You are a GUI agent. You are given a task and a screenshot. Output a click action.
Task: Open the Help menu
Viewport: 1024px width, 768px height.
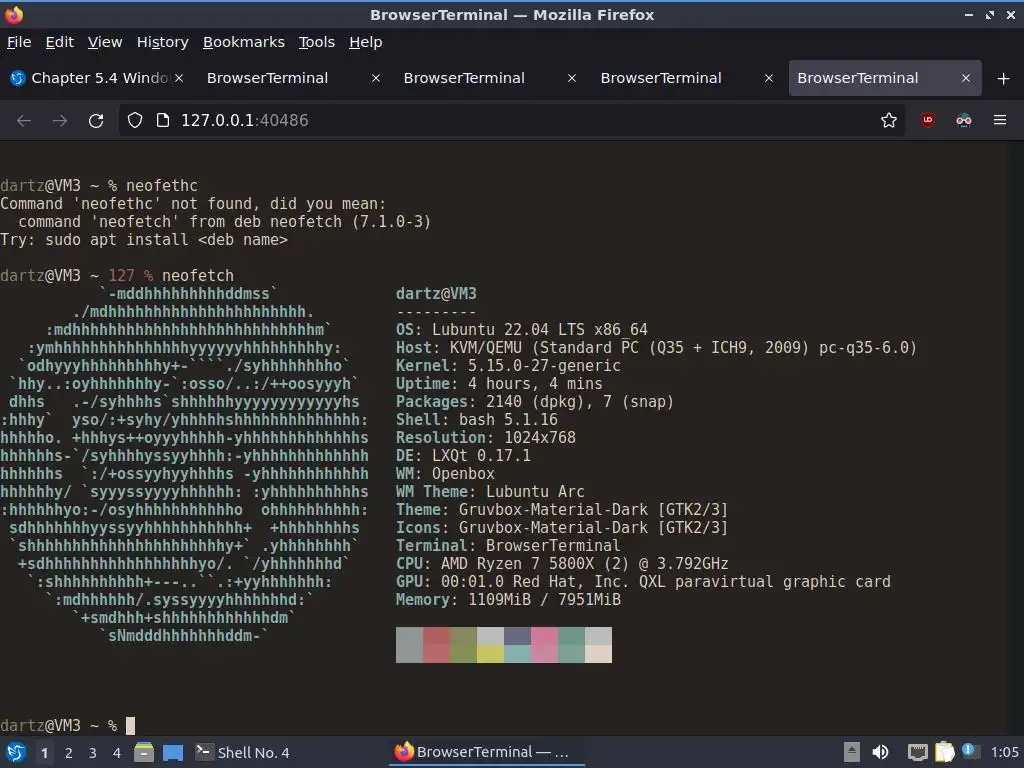365,42
